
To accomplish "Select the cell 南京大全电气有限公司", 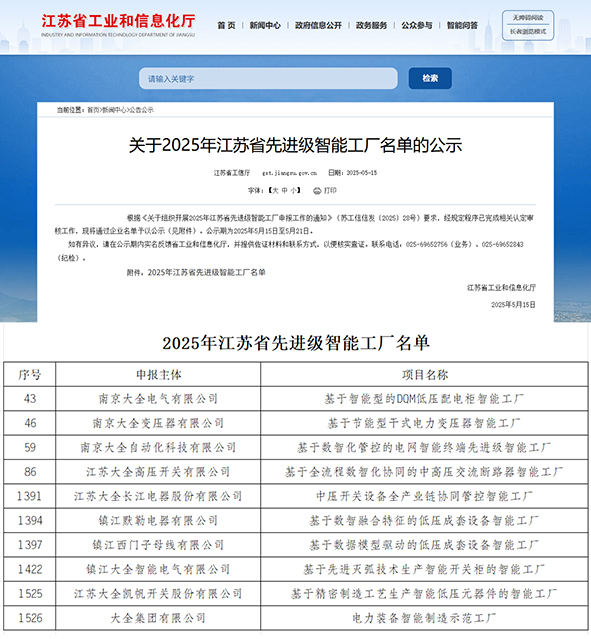I will 159,399.
